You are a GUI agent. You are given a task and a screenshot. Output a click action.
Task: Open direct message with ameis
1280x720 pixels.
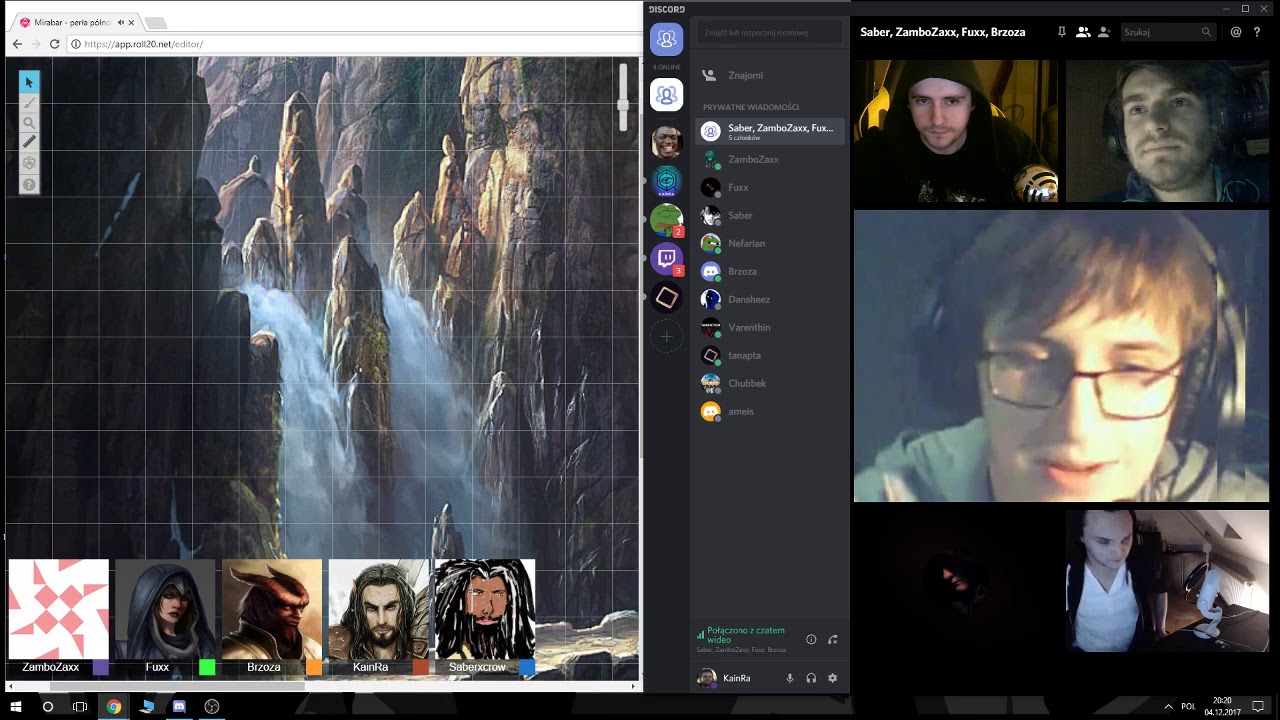770,411
